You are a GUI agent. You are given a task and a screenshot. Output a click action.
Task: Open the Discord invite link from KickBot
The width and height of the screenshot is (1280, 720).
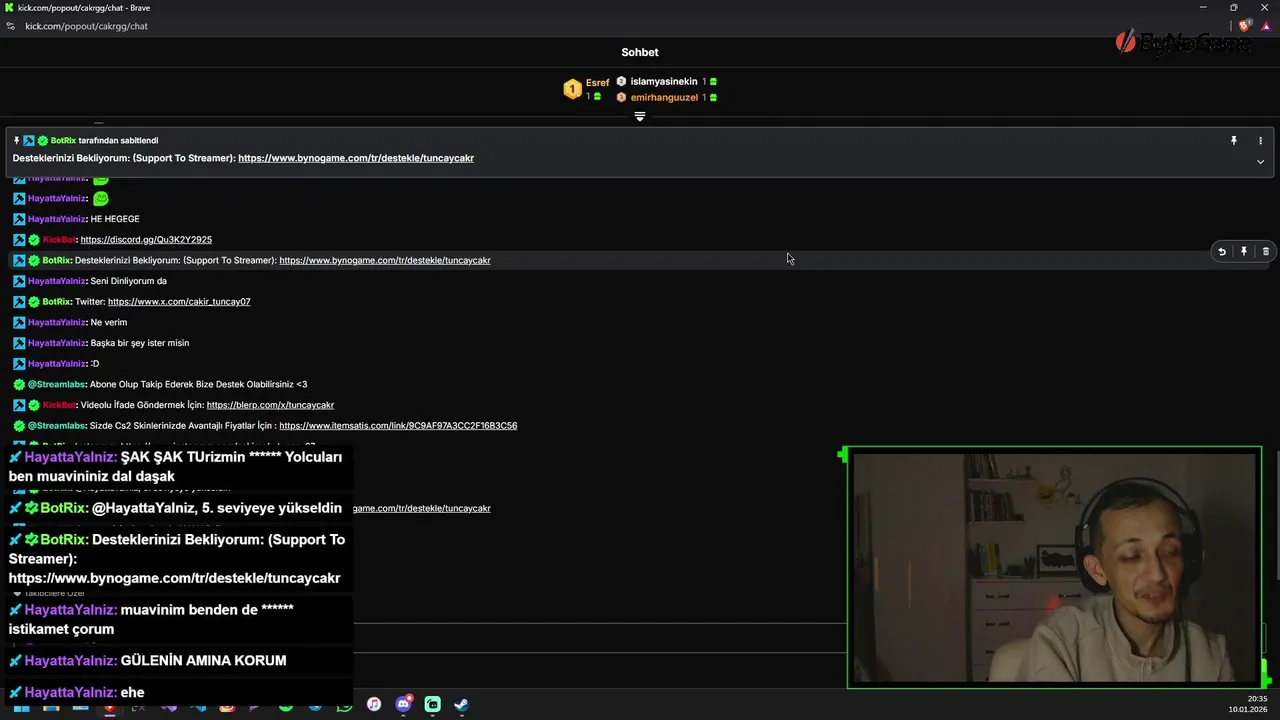[x=146, y=240]
